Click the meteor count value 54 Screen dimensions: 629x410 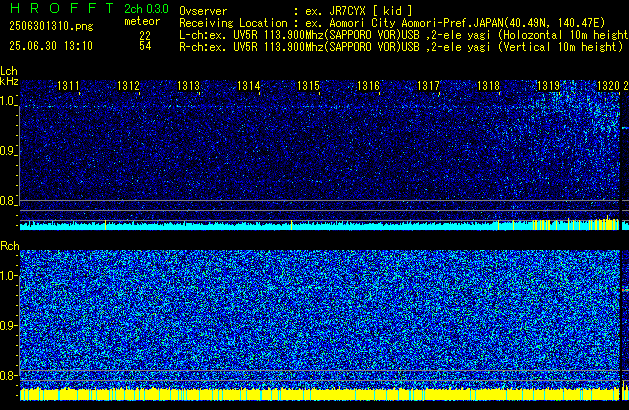pyautogui.click(x=145, y=46)
